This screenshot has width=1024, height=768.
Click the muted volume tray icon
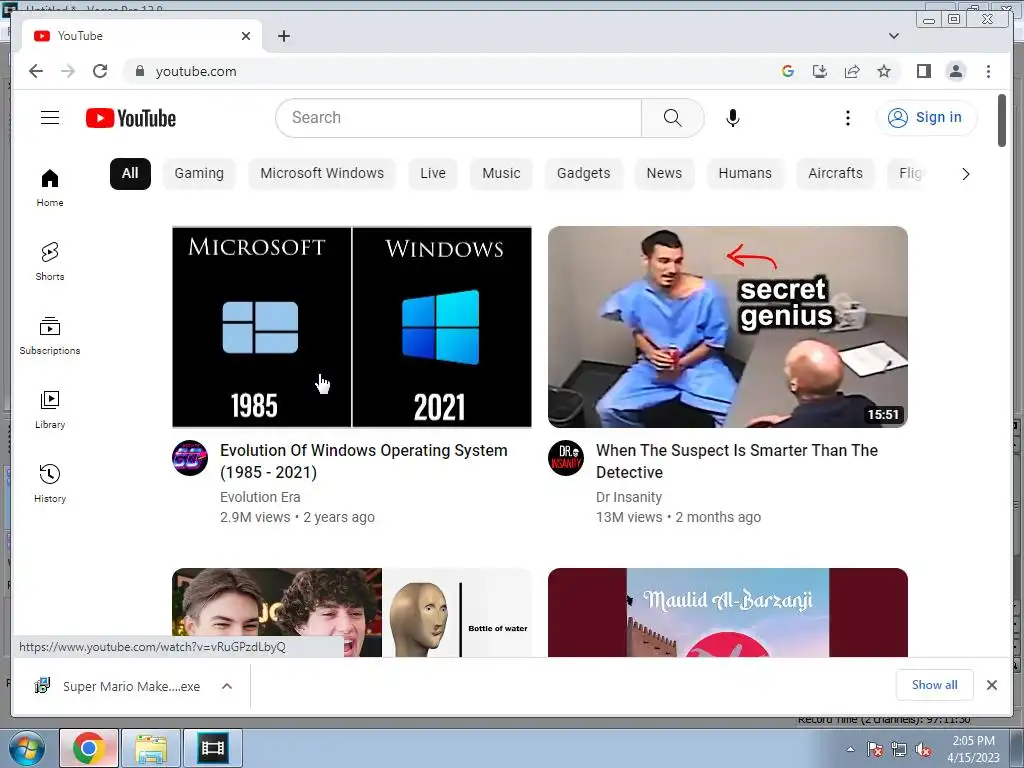[923, 750]
